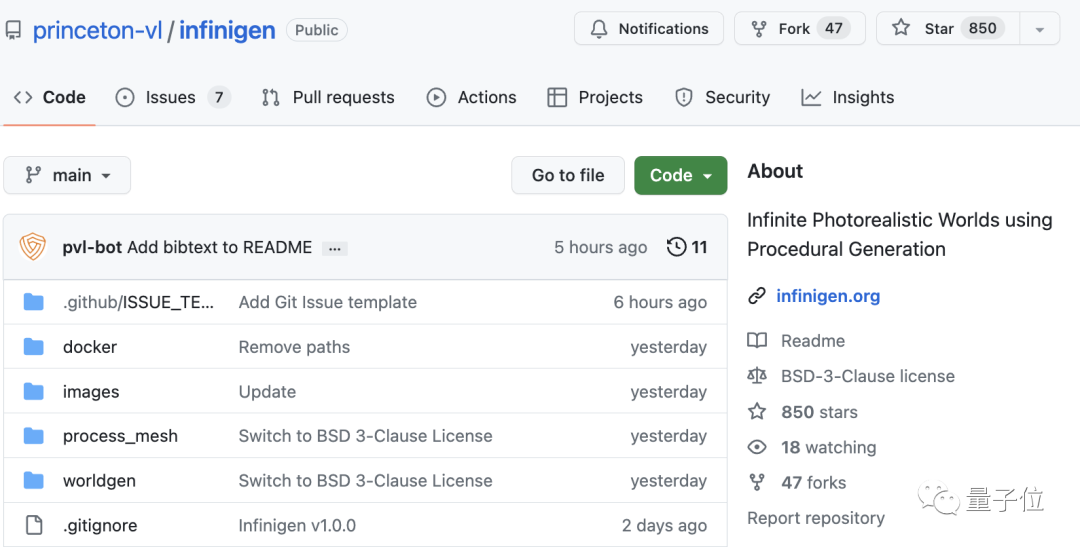Expand the green Code dropdown
This screenshot has height=547, width=1080.
[x=680, y=175]
